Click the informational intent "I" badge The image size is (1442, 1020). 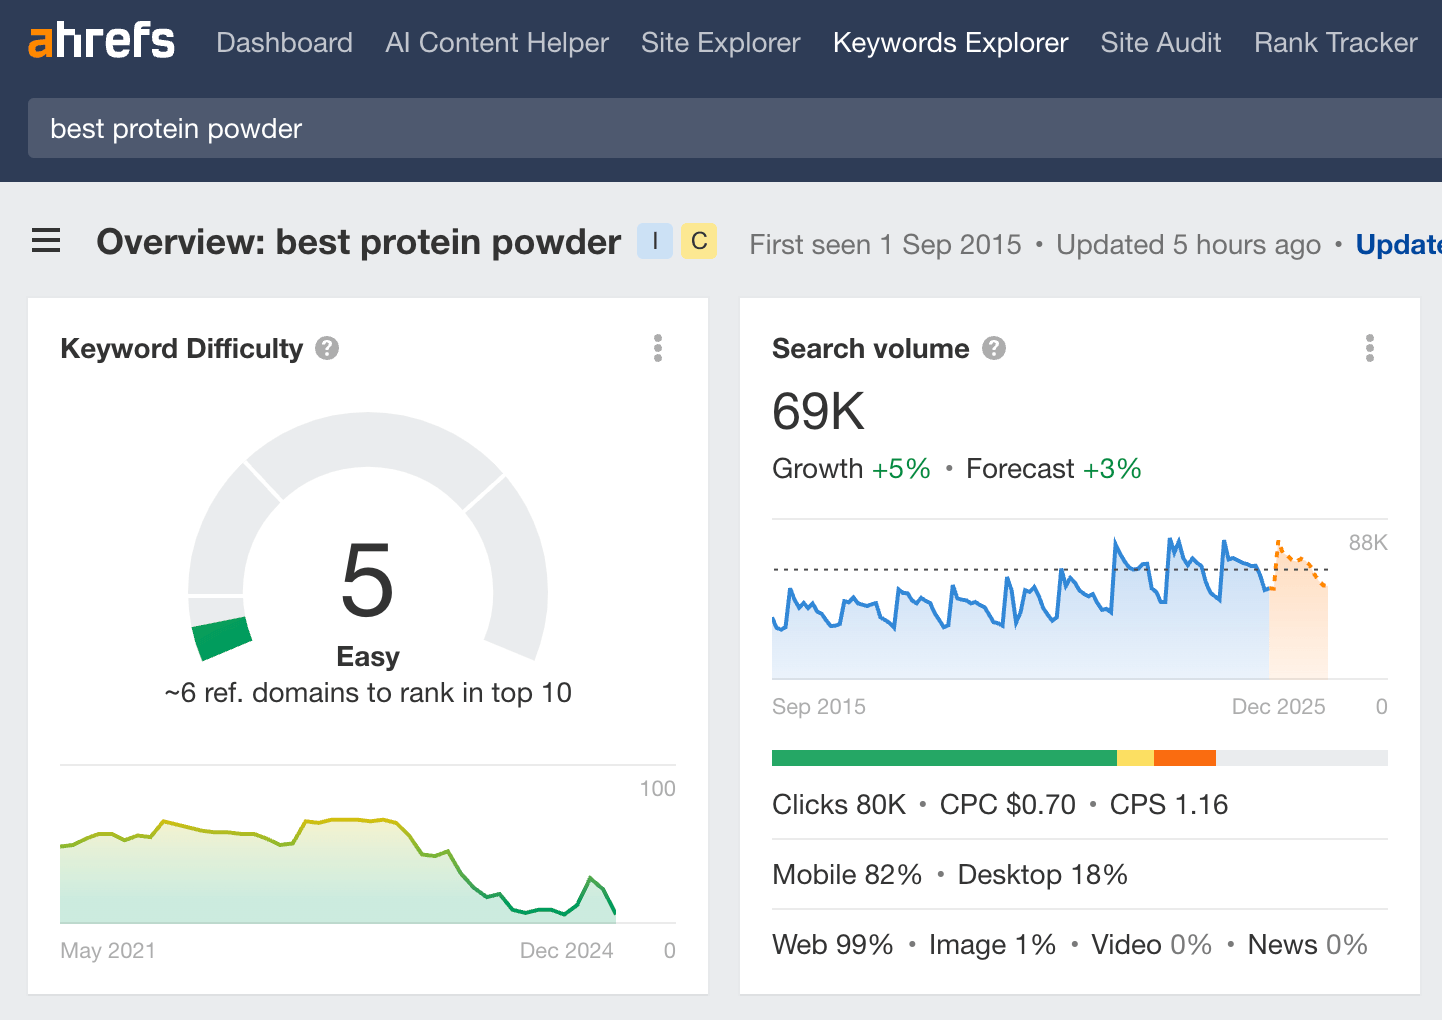click(654, 241)
